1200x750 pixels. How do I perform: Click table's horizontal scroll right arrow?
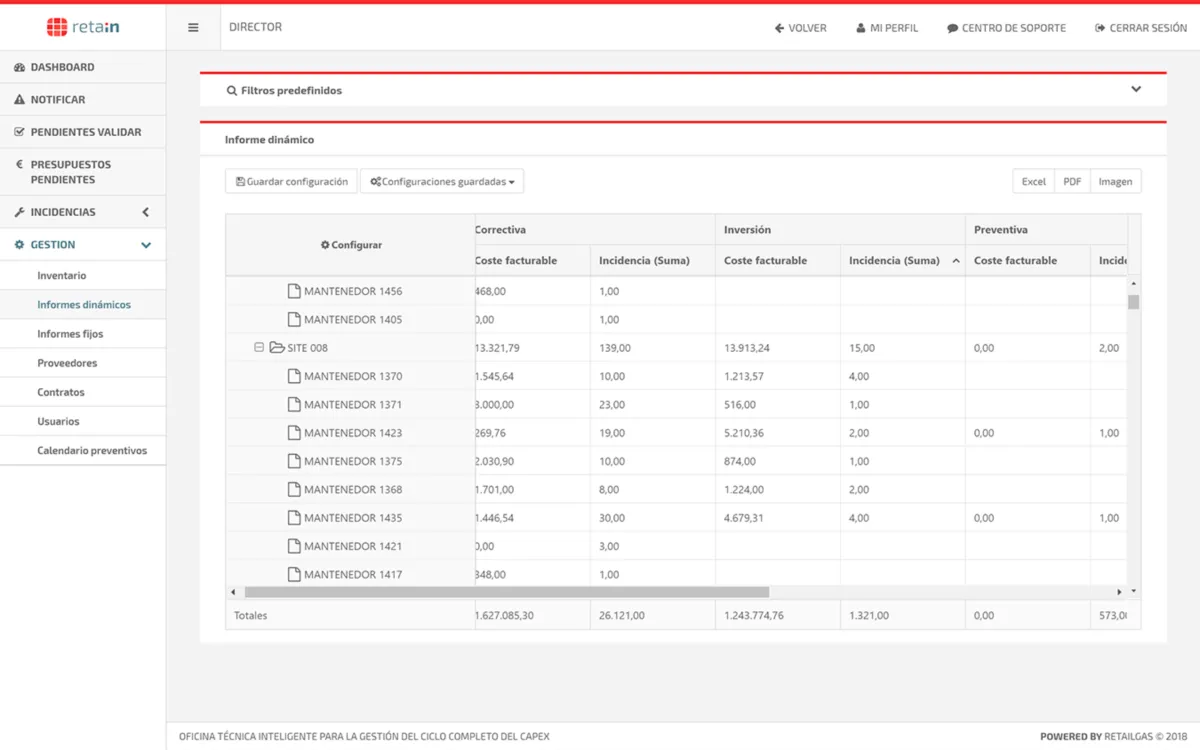coord(1120,592)
